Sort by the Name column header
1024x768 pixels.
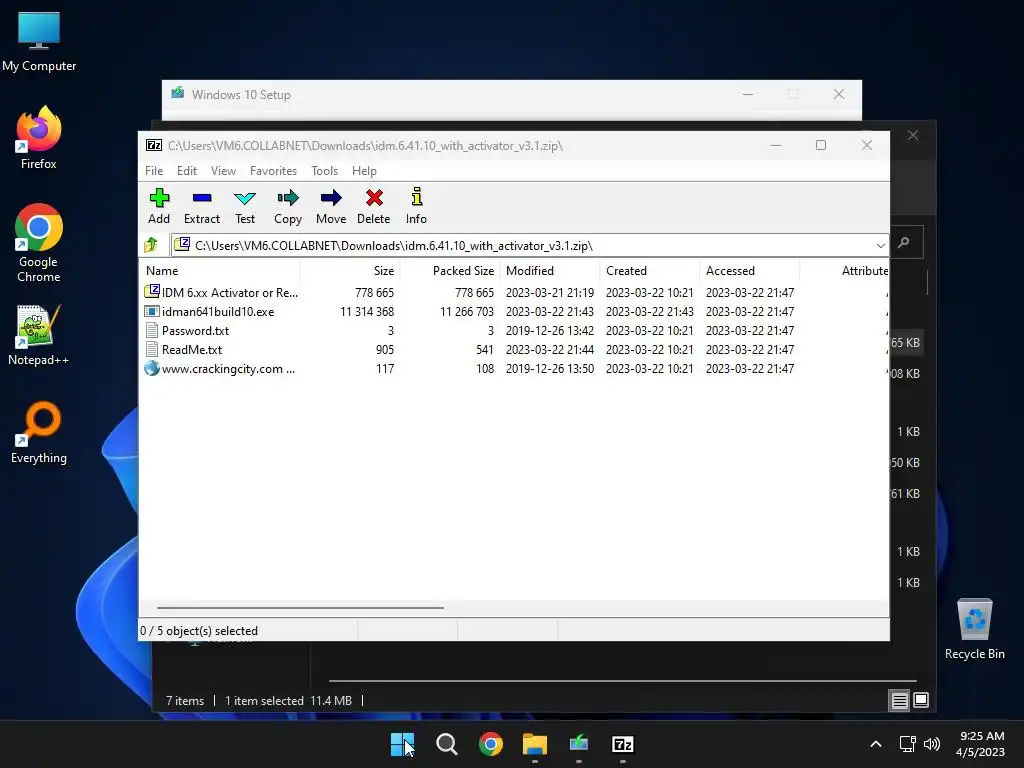pos(219,270)
